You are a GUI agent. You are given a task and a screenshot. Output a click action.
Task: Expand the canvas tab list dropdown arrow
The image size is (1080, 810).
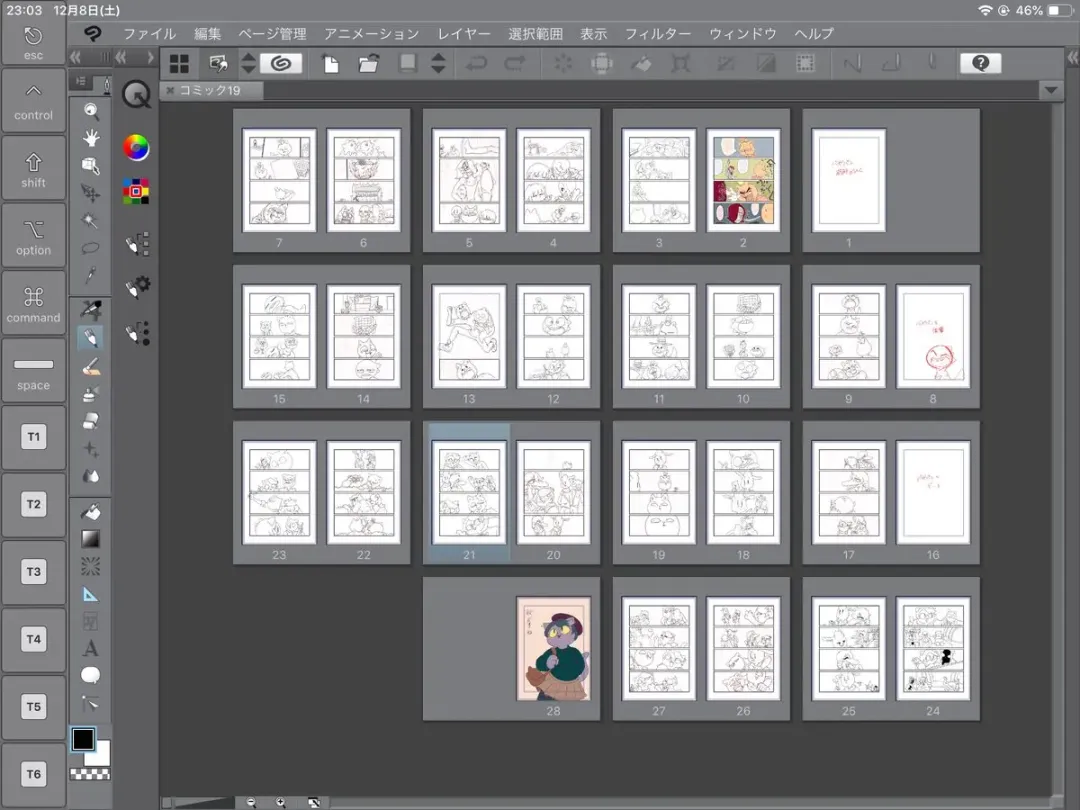point(1050,91)
